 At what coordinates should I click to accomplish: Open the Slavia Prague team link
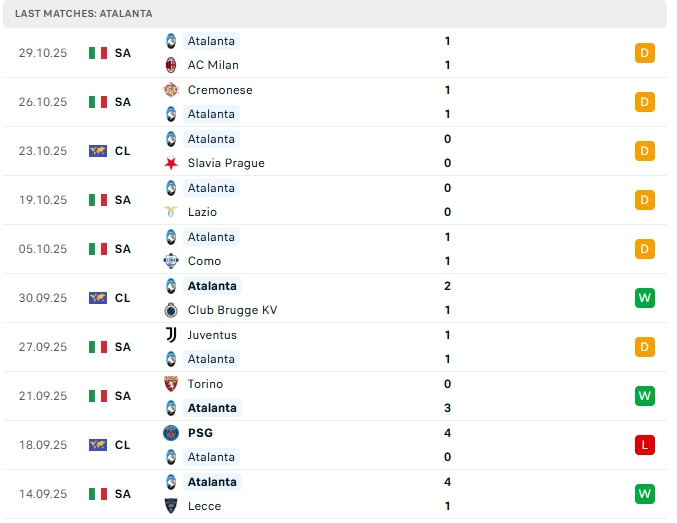[x=226, y=163]
